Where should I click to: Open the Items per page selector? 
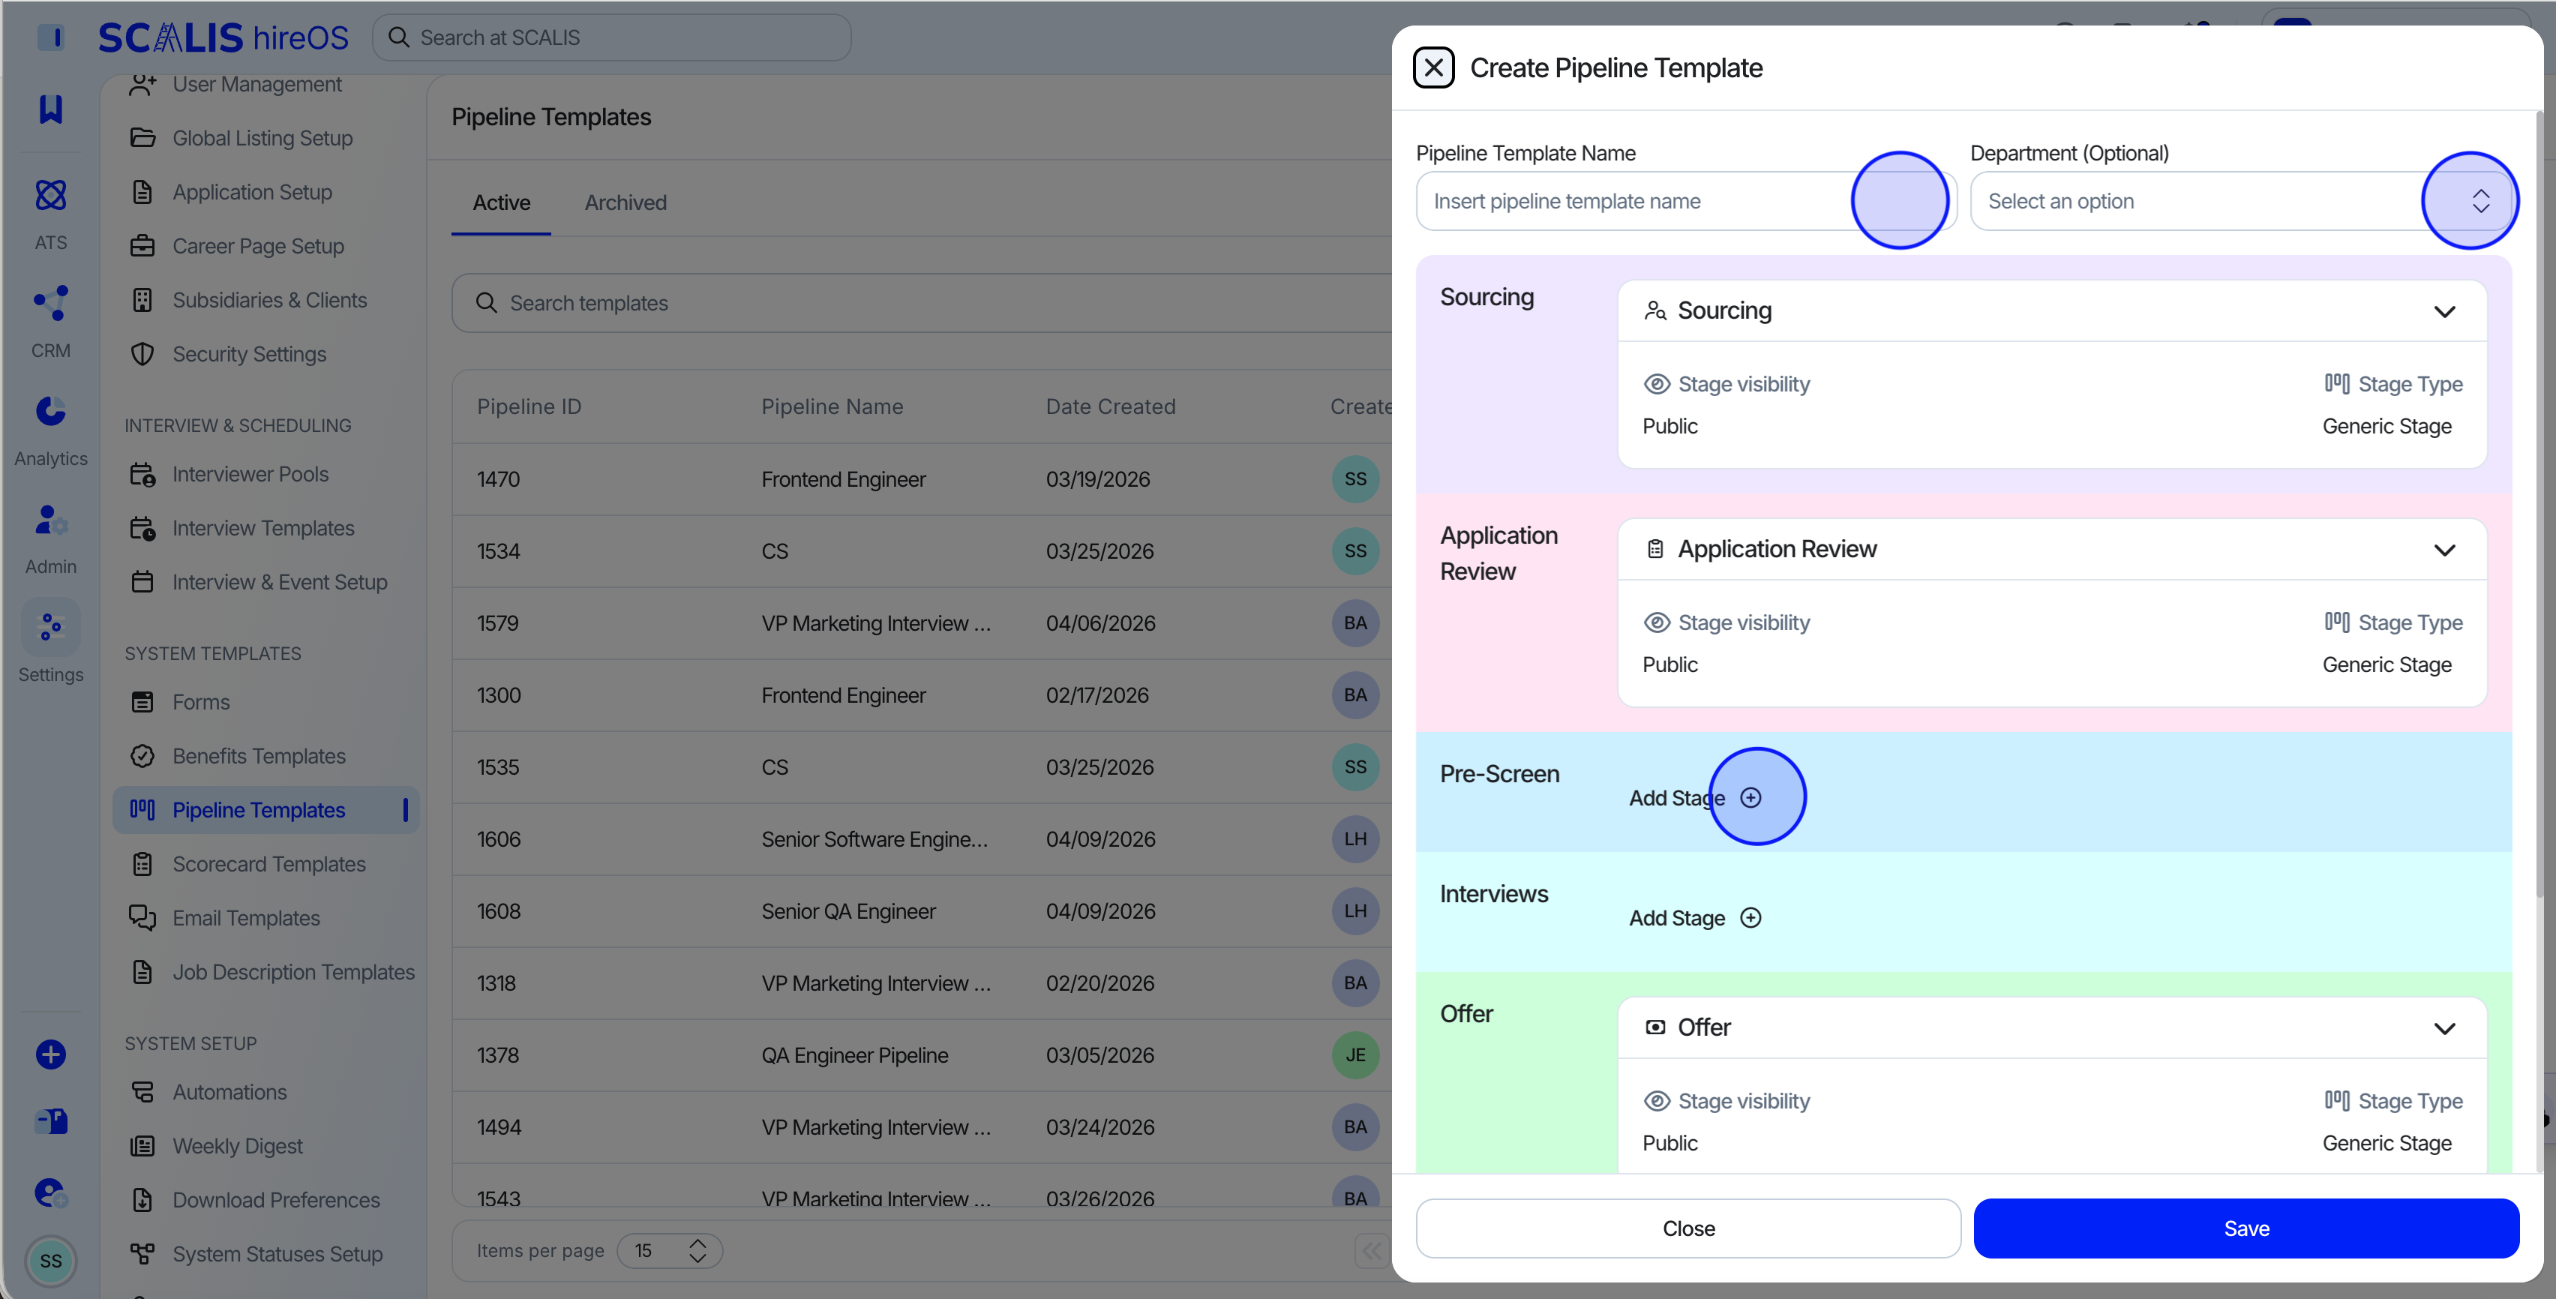point(669,1250)
